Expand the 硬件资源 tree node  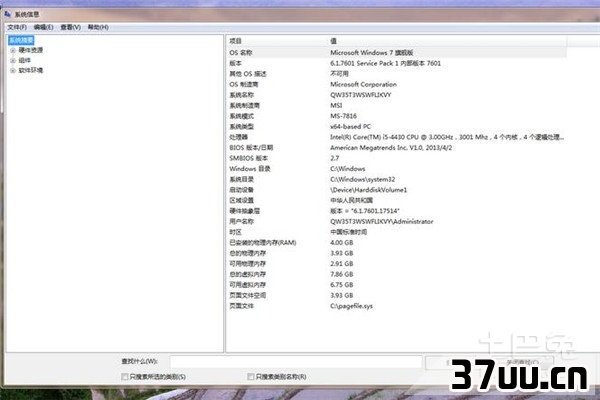13,51
